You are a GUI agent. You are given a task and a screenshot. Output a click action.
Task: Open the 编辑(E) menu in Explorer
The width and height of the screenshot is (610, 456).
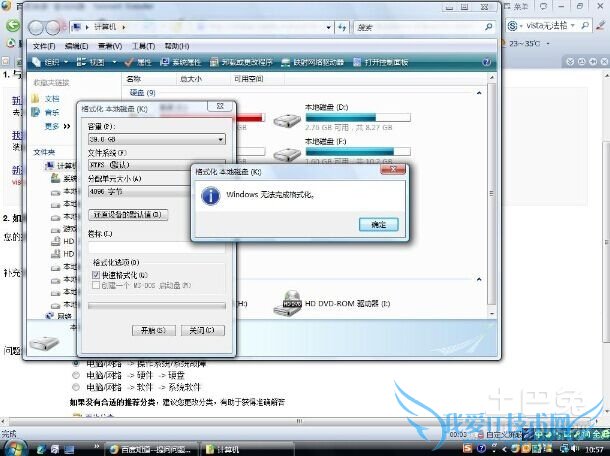(76, 46)
